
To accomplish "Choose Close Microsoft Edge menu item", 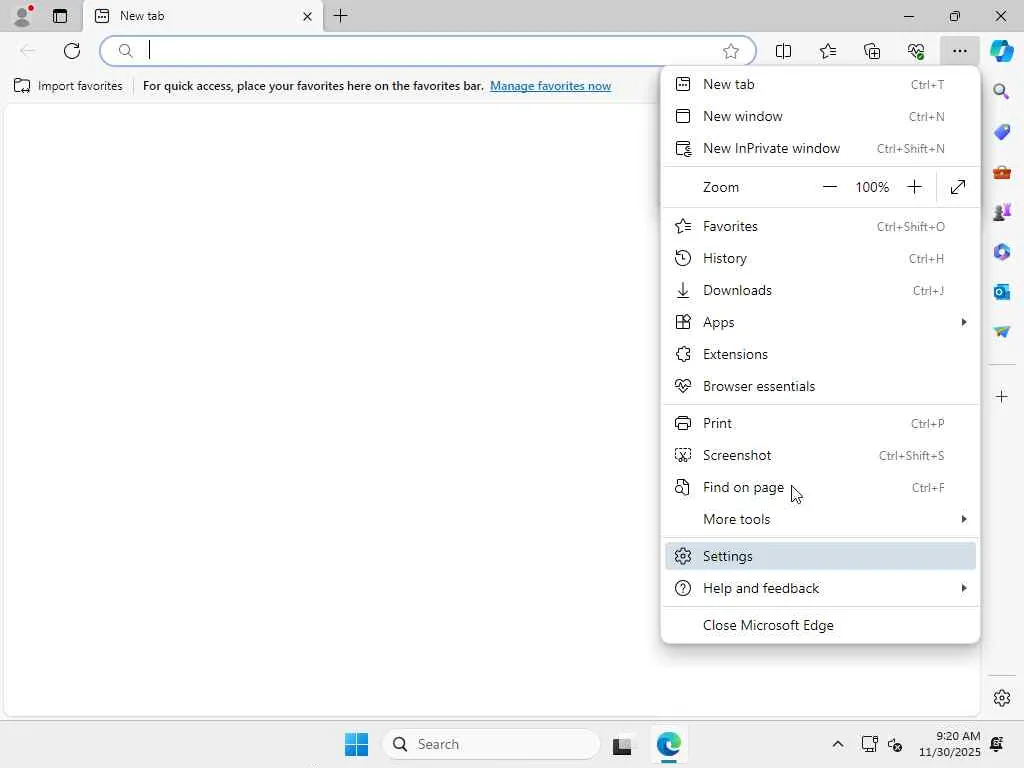I will click(820, 625).
